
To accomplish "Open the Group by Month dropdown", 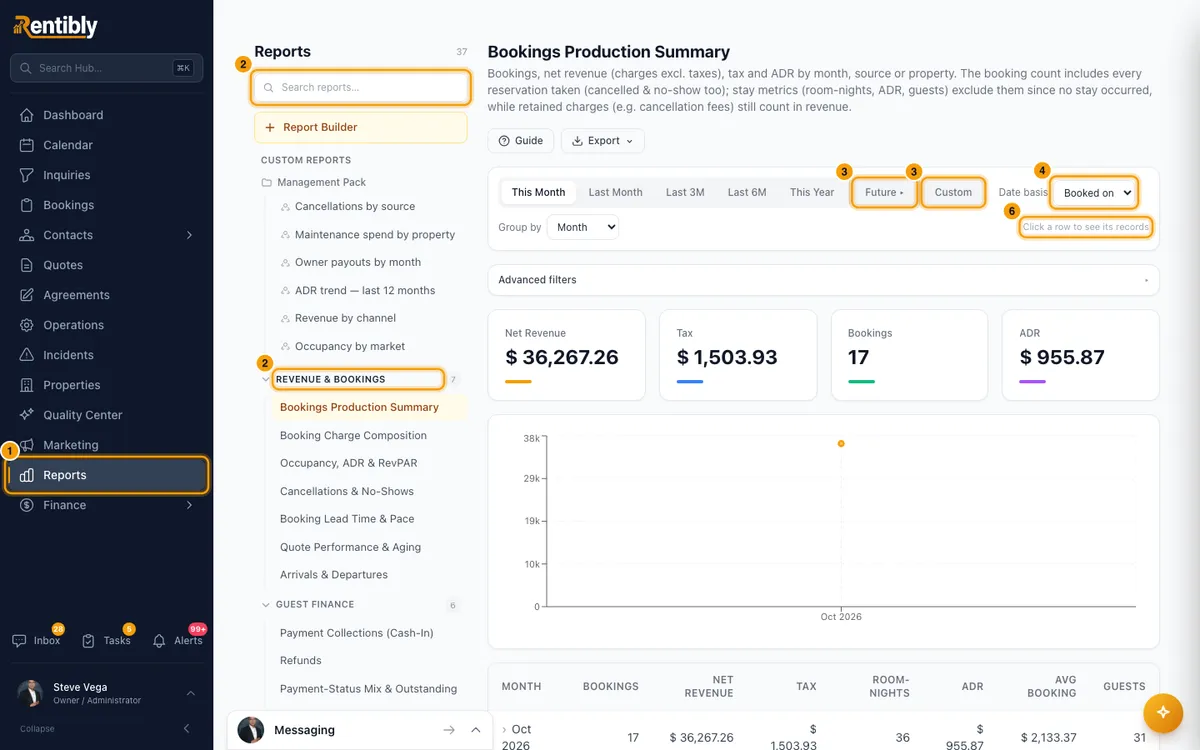I will point(583,227).
